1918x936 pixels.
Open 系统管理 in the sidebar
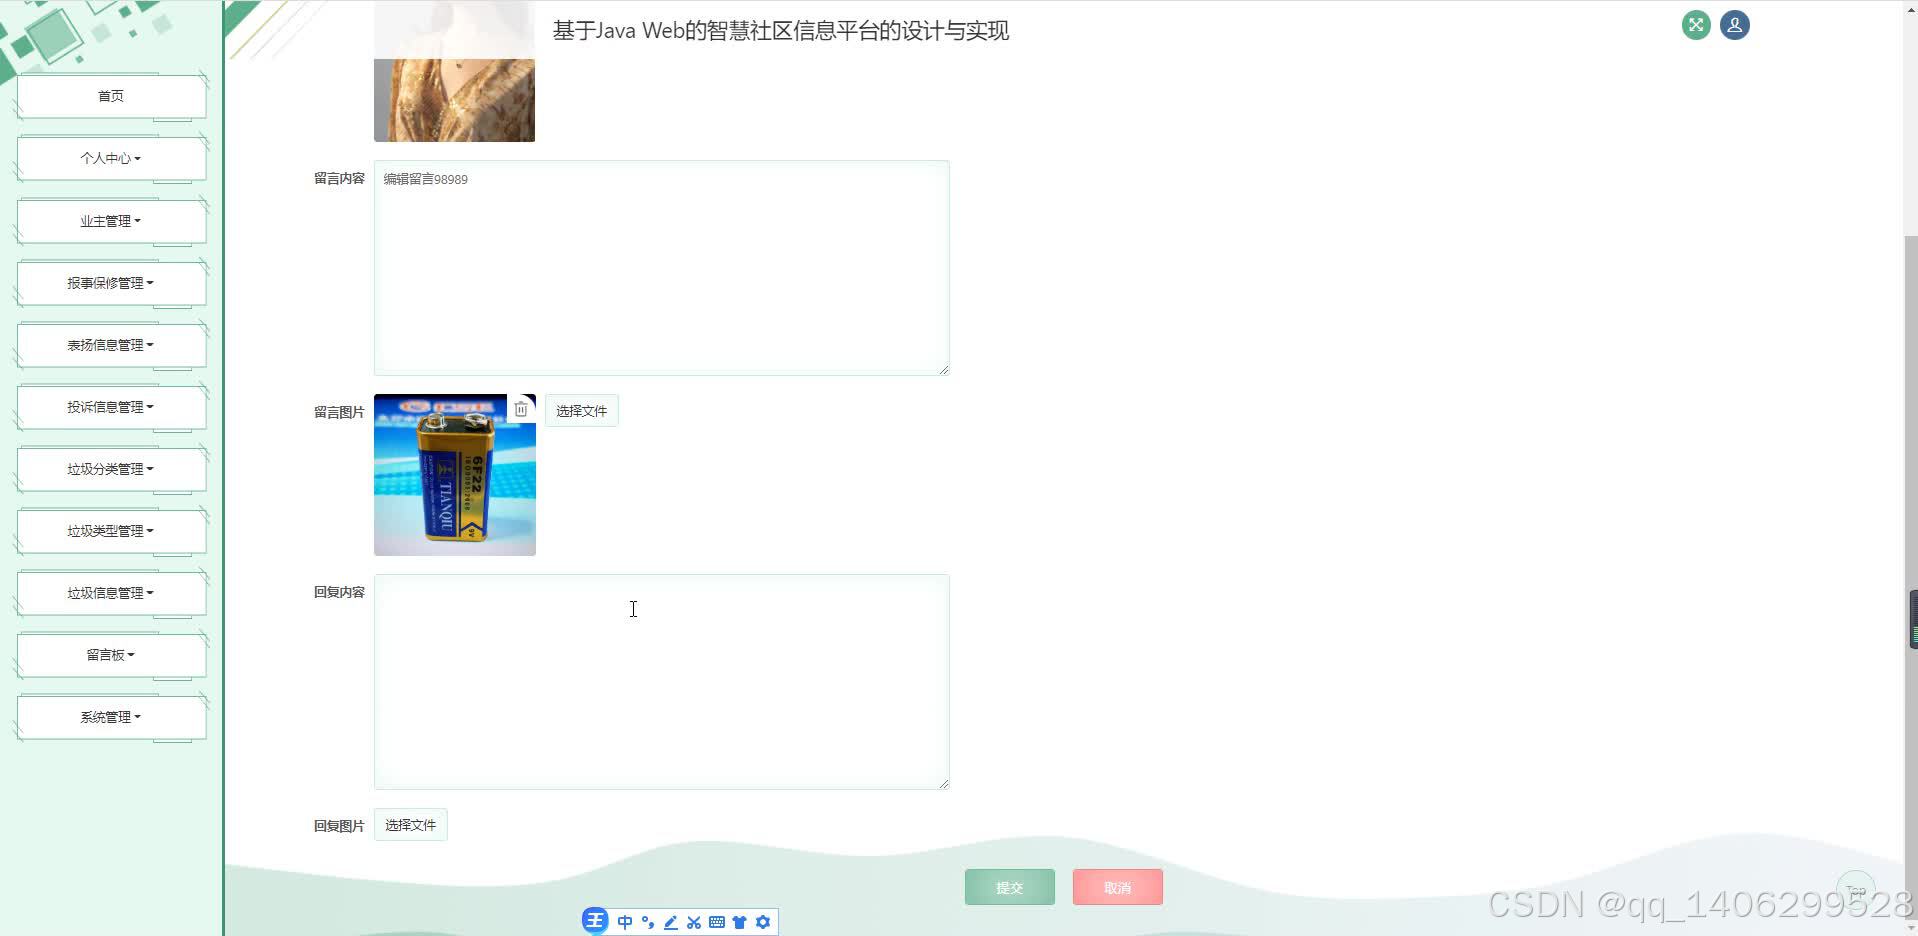[x=110, y=717]
